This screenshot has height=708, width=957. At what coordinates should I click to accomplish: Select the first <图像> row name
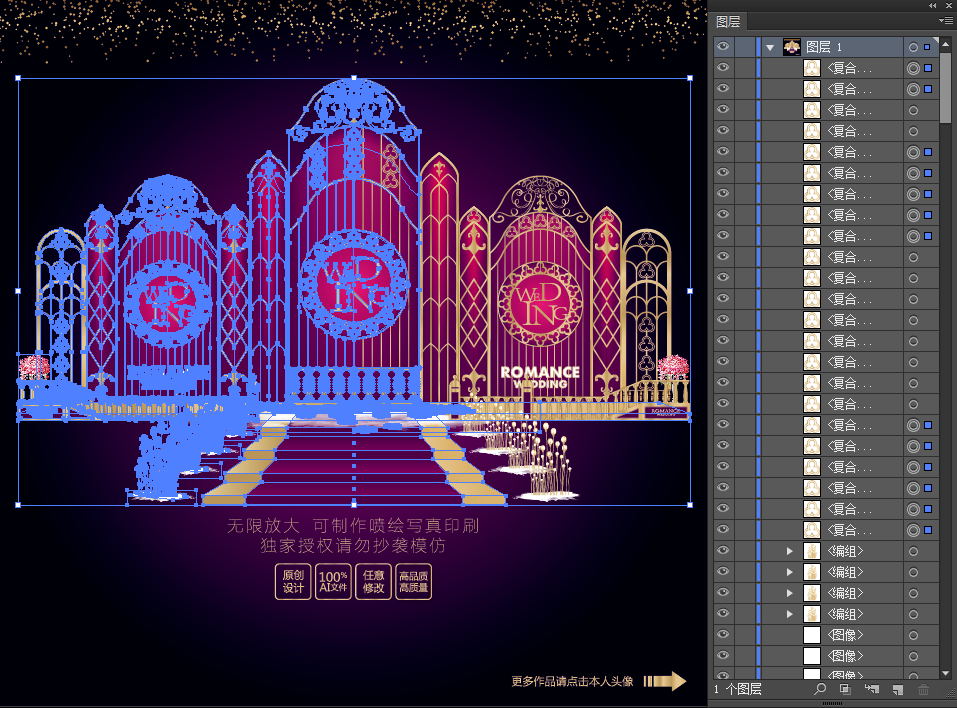click(845, 635)
